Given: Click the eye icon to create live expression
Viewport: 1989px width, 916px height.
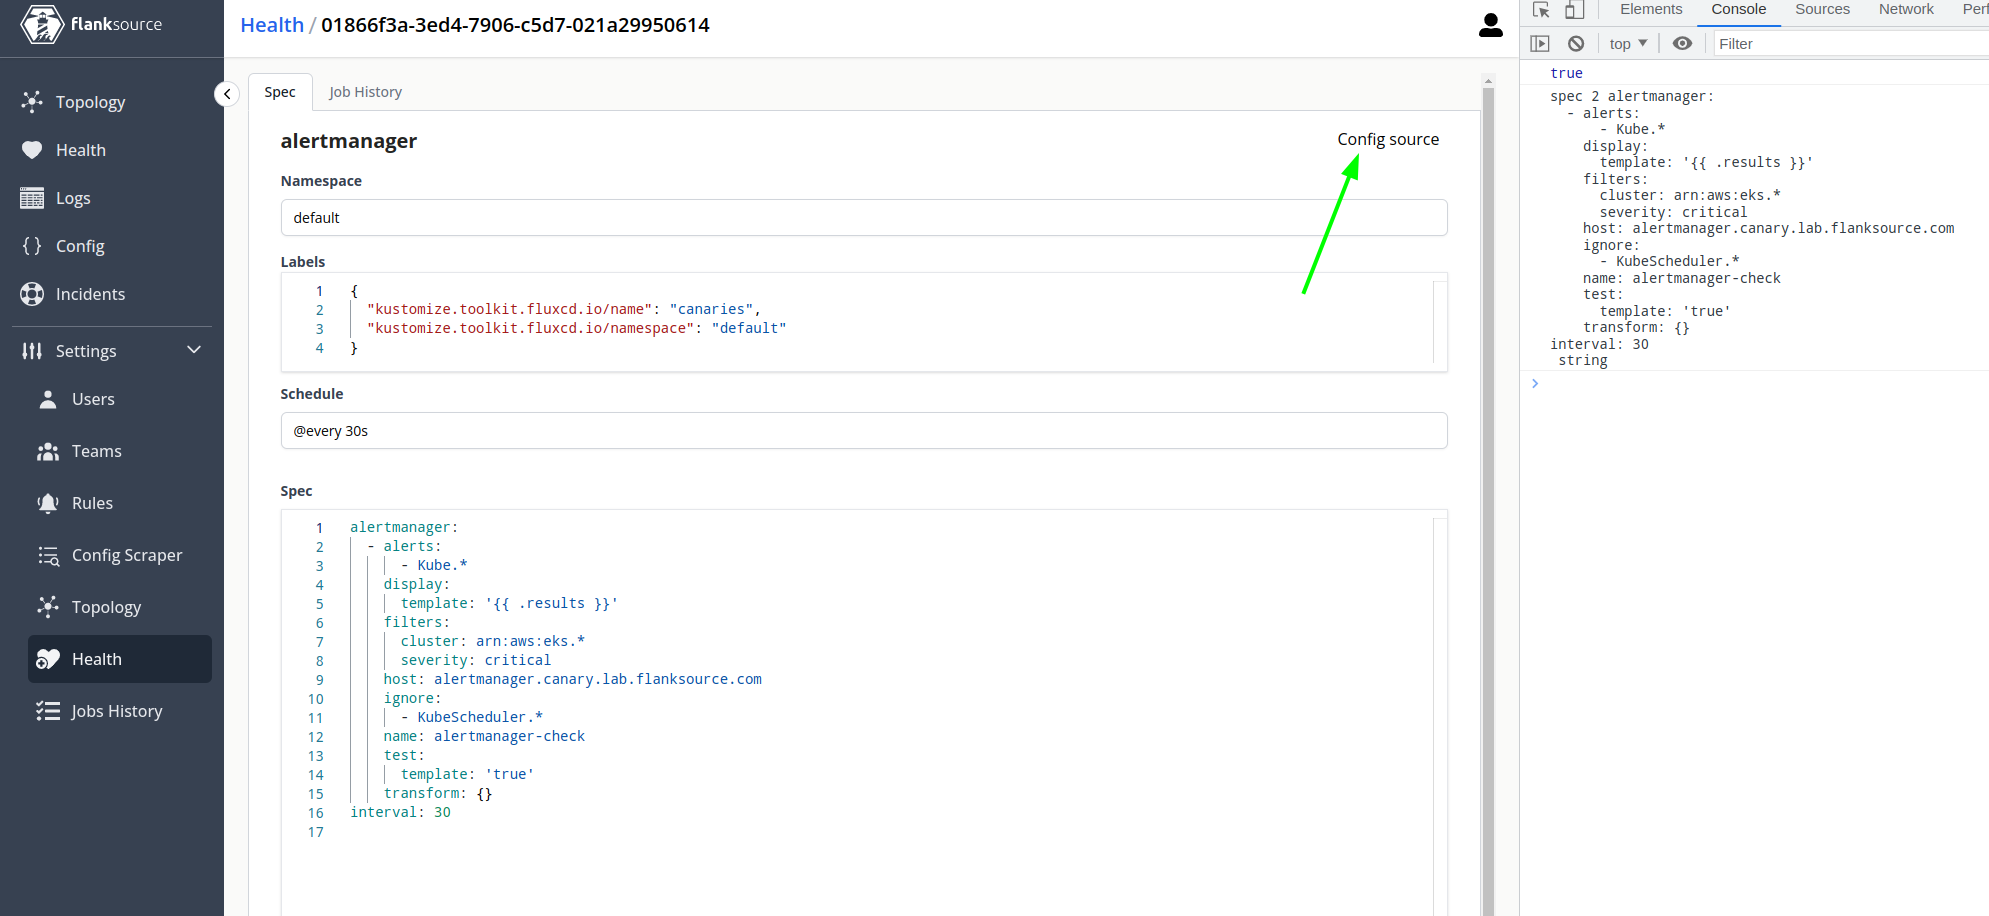Looking at the screenshot, I should (1682, 43).
